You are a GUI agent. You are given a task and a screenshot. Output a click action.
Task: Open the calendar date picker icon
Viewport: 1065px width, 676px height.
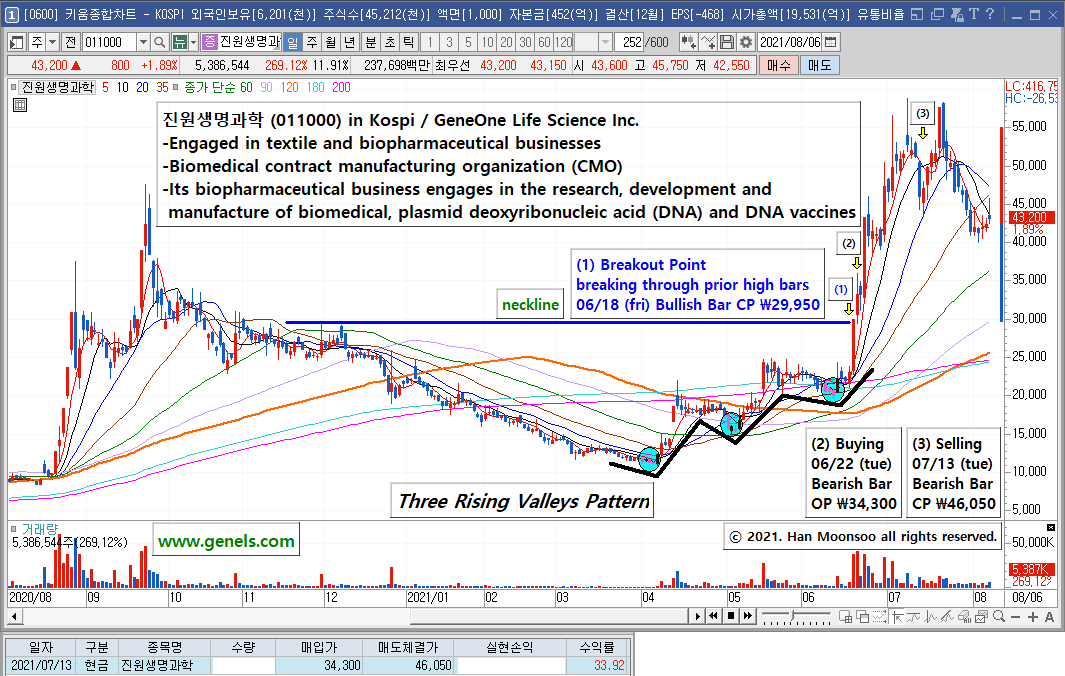831,42
